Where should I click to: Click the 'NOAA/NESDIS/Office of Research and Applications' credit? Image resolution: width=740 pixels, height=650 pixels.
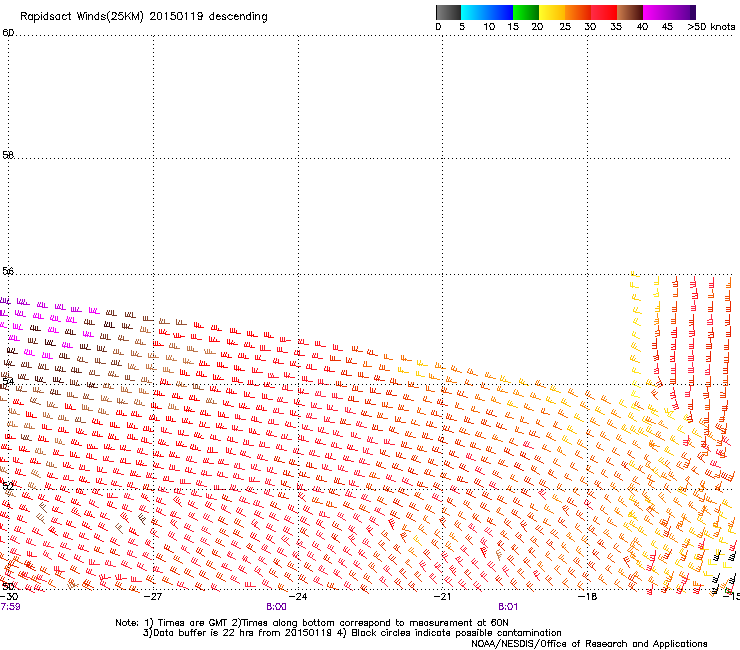[589, 644]
